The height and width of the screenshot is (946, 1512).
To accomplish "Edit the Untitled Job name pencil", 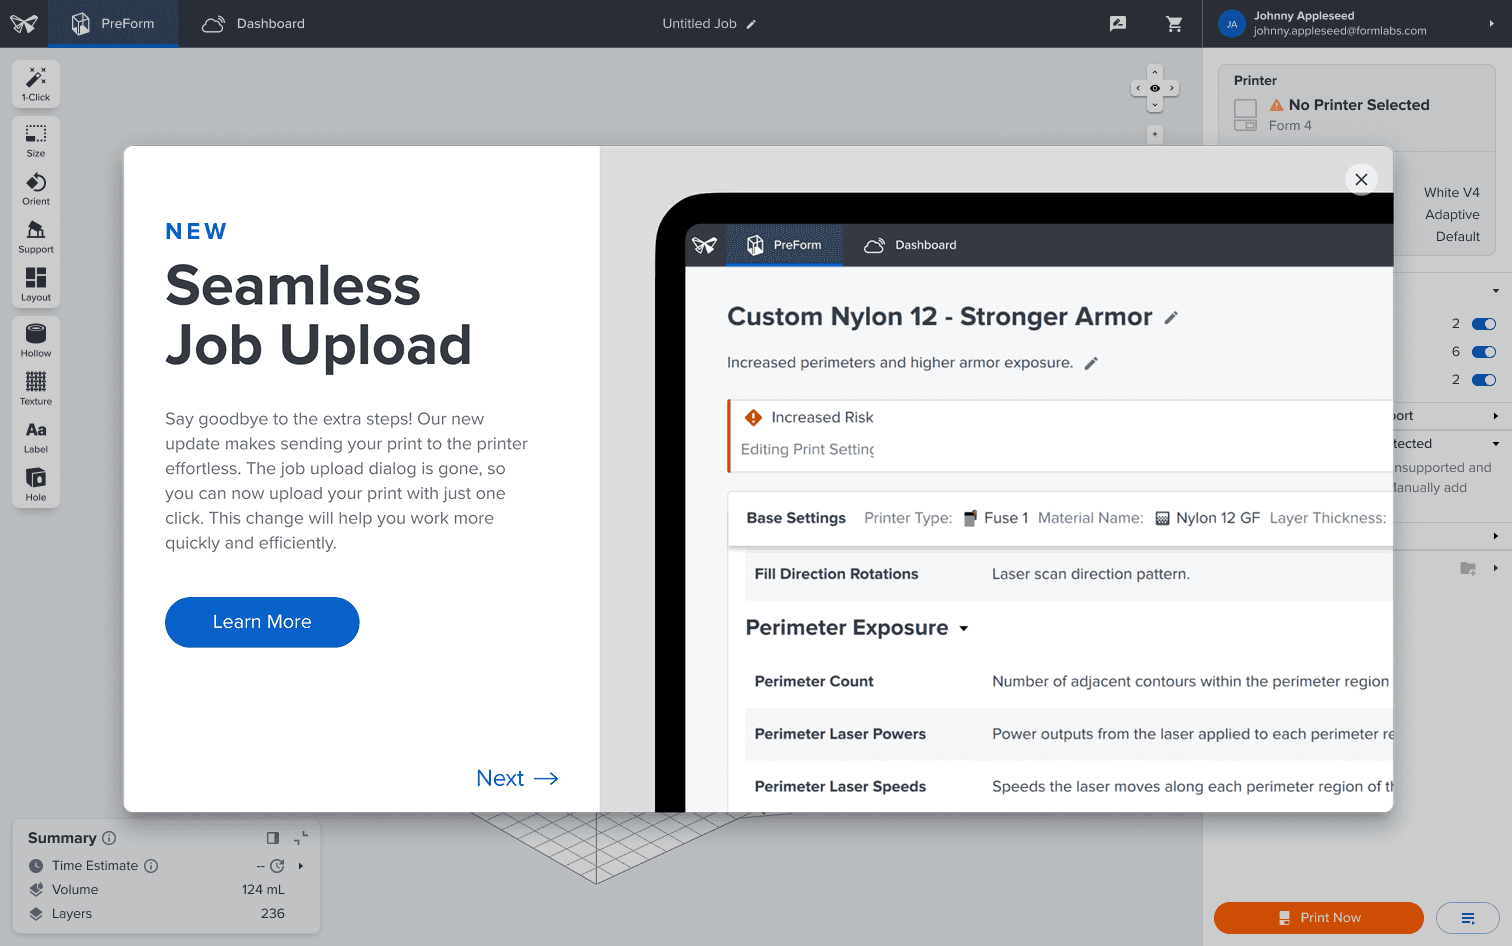I will click(x=751, y=24).
